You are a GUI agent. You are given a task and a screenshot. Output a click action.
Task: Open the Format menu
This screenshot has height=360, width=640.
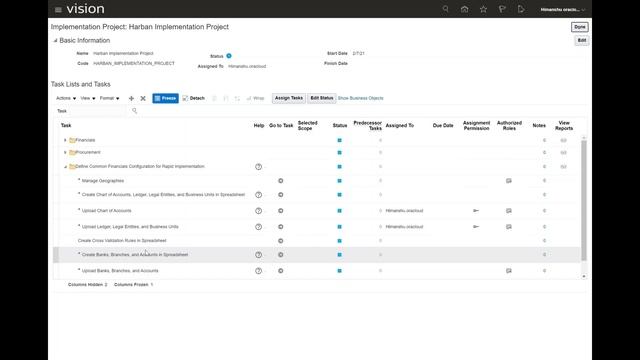coord(109,98)
